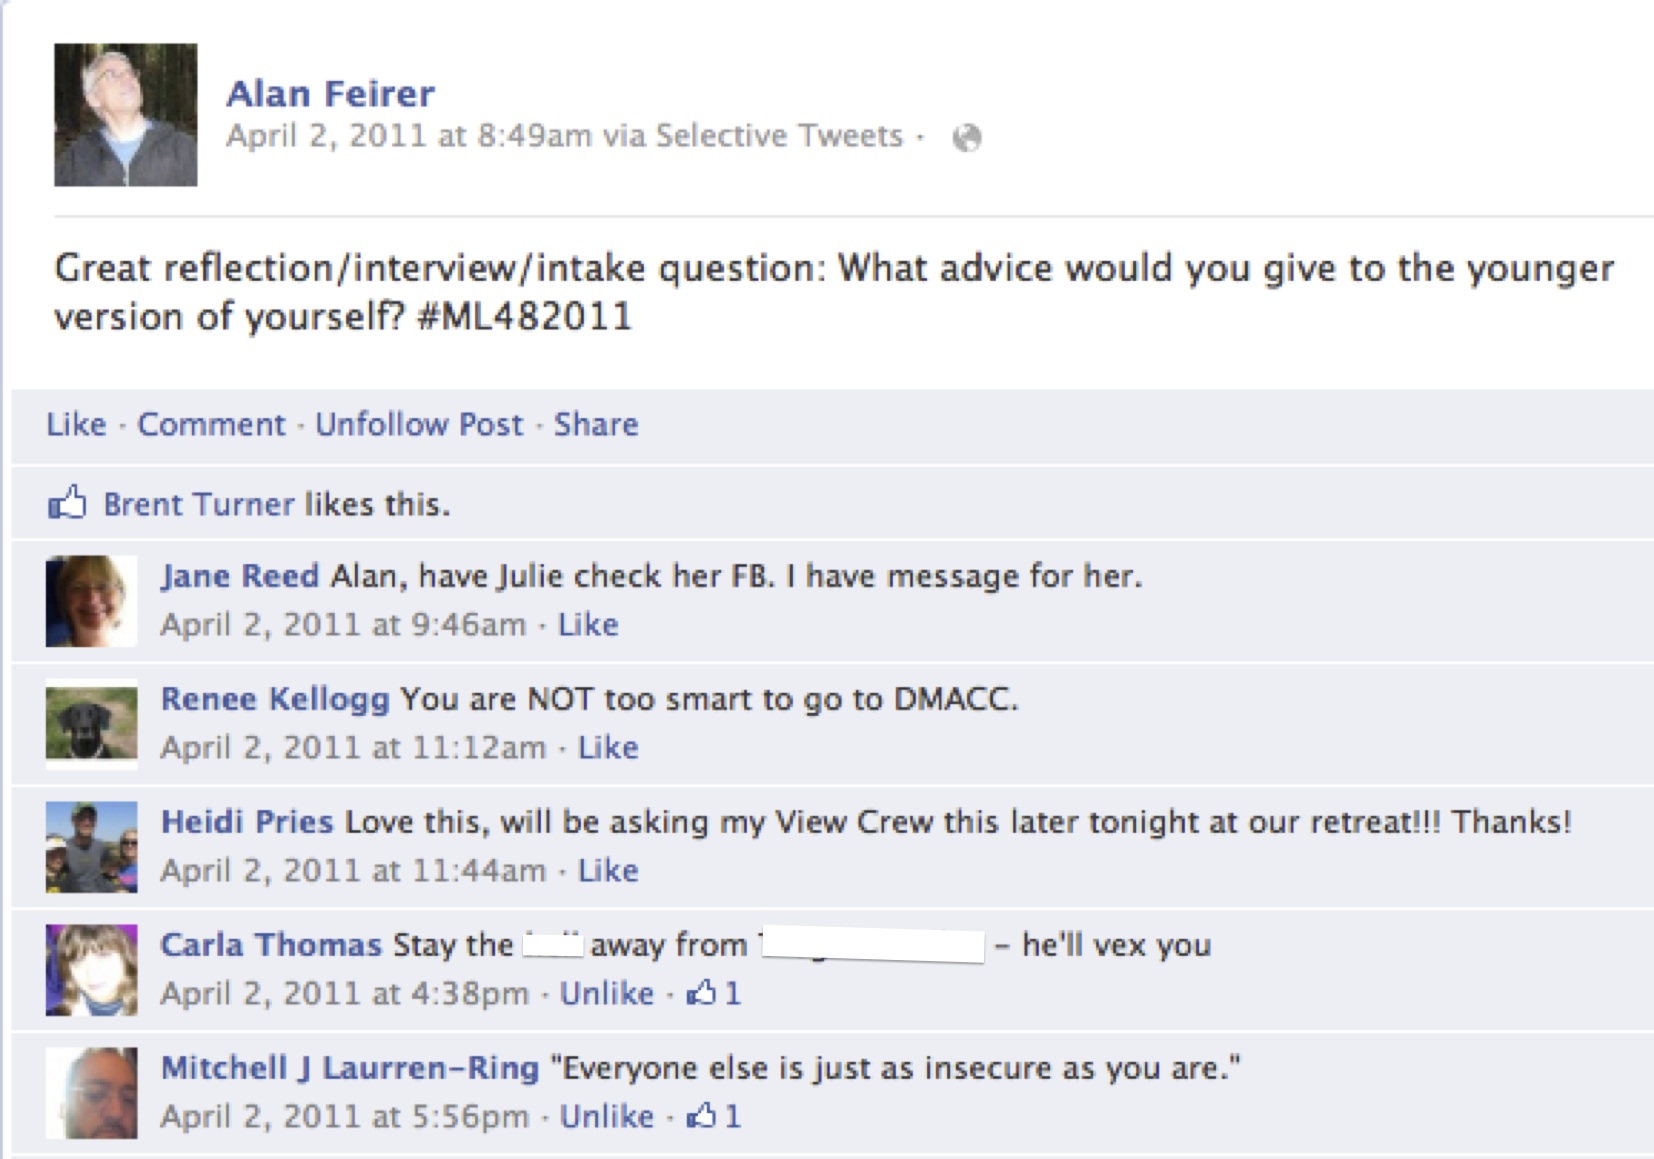Share the post
The height and width of the screenshot is (1159, 1654).
596,424
